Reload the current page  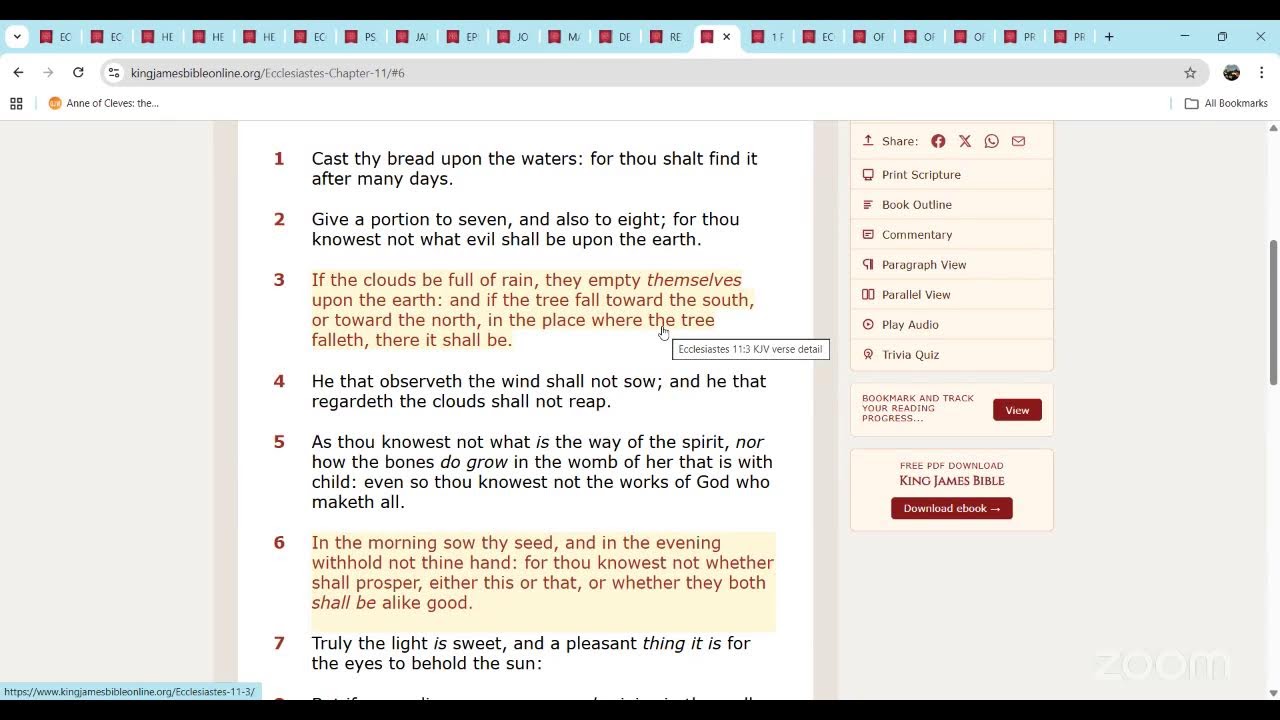[78, 73]
